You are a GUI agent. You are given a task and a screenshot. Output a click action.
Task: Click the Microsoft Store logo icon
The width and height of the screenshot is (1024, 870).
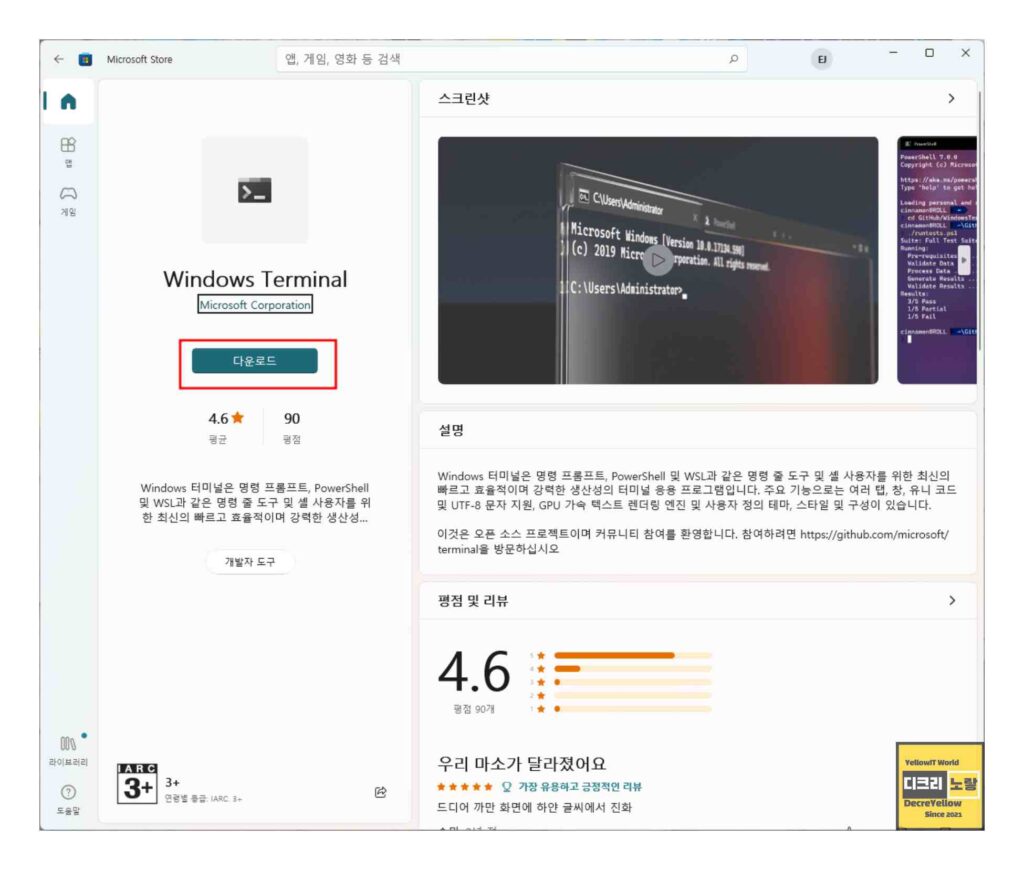(x=85, y=59)
